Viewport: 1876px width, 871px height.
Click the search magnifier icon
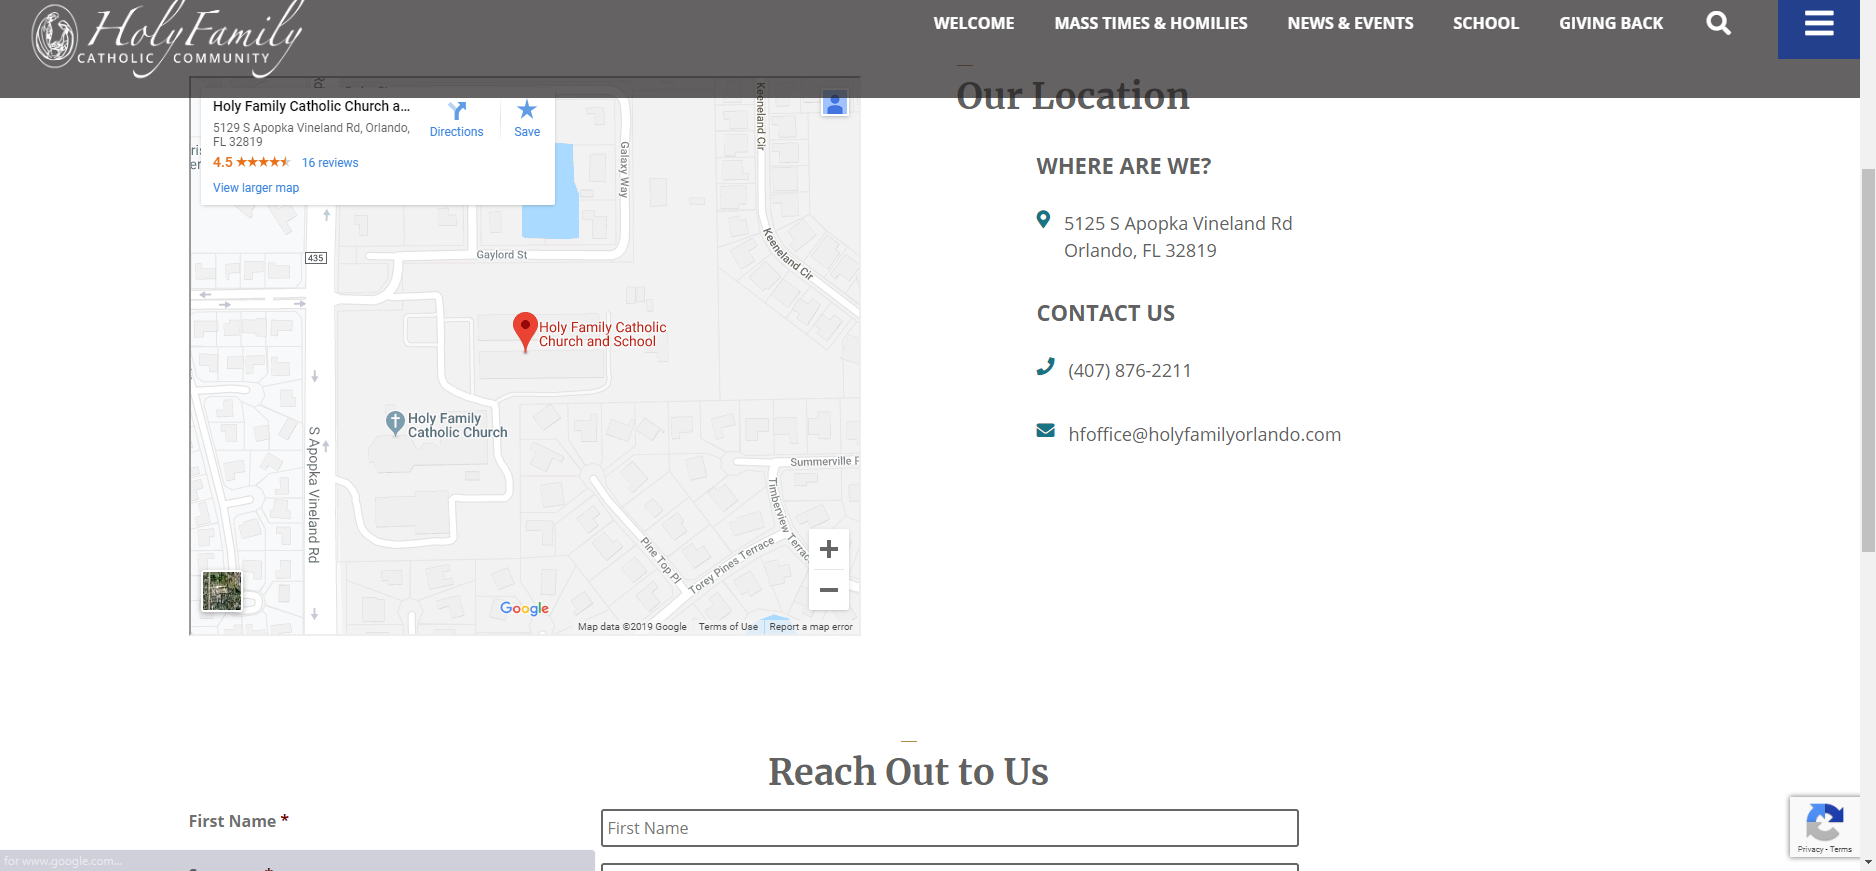coord(1718,23)
